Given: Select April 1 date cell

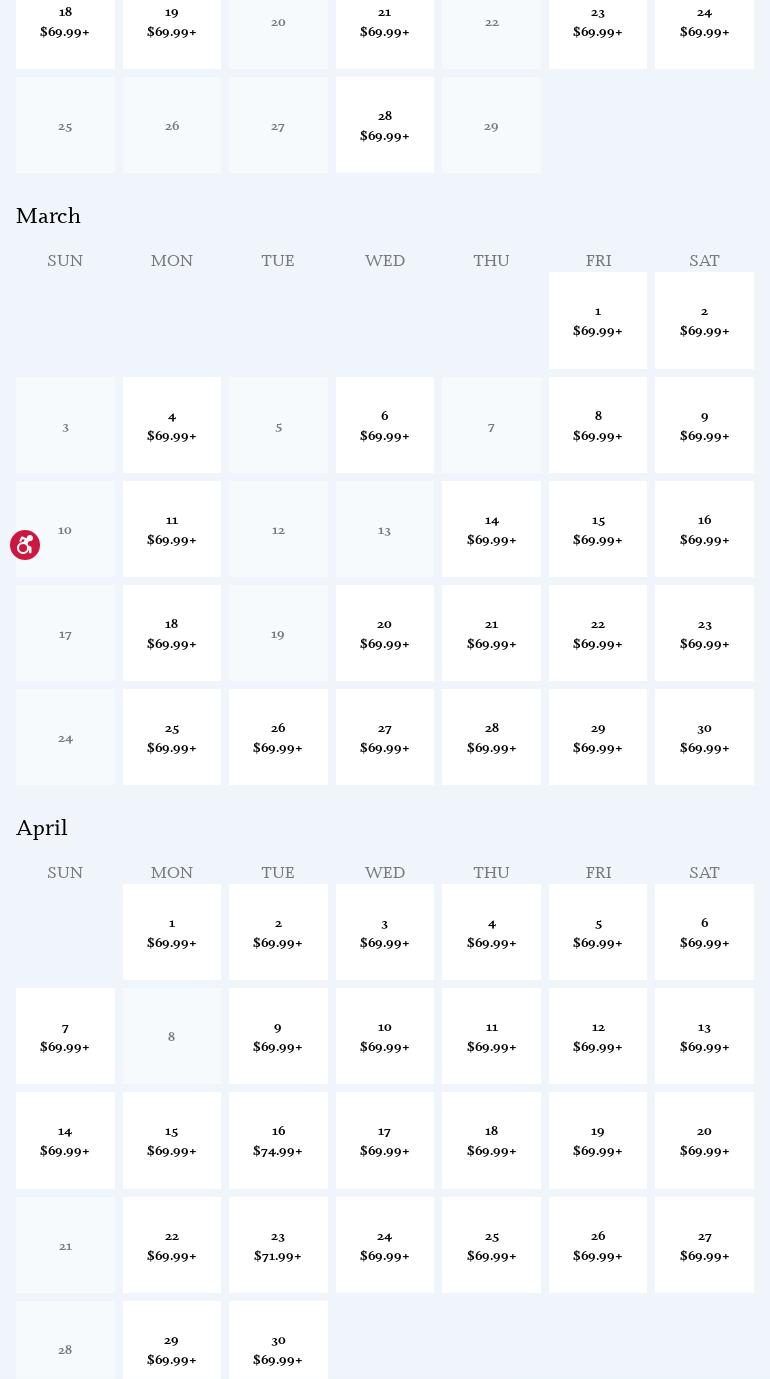Looking at the screenshot, I should 172,933.
